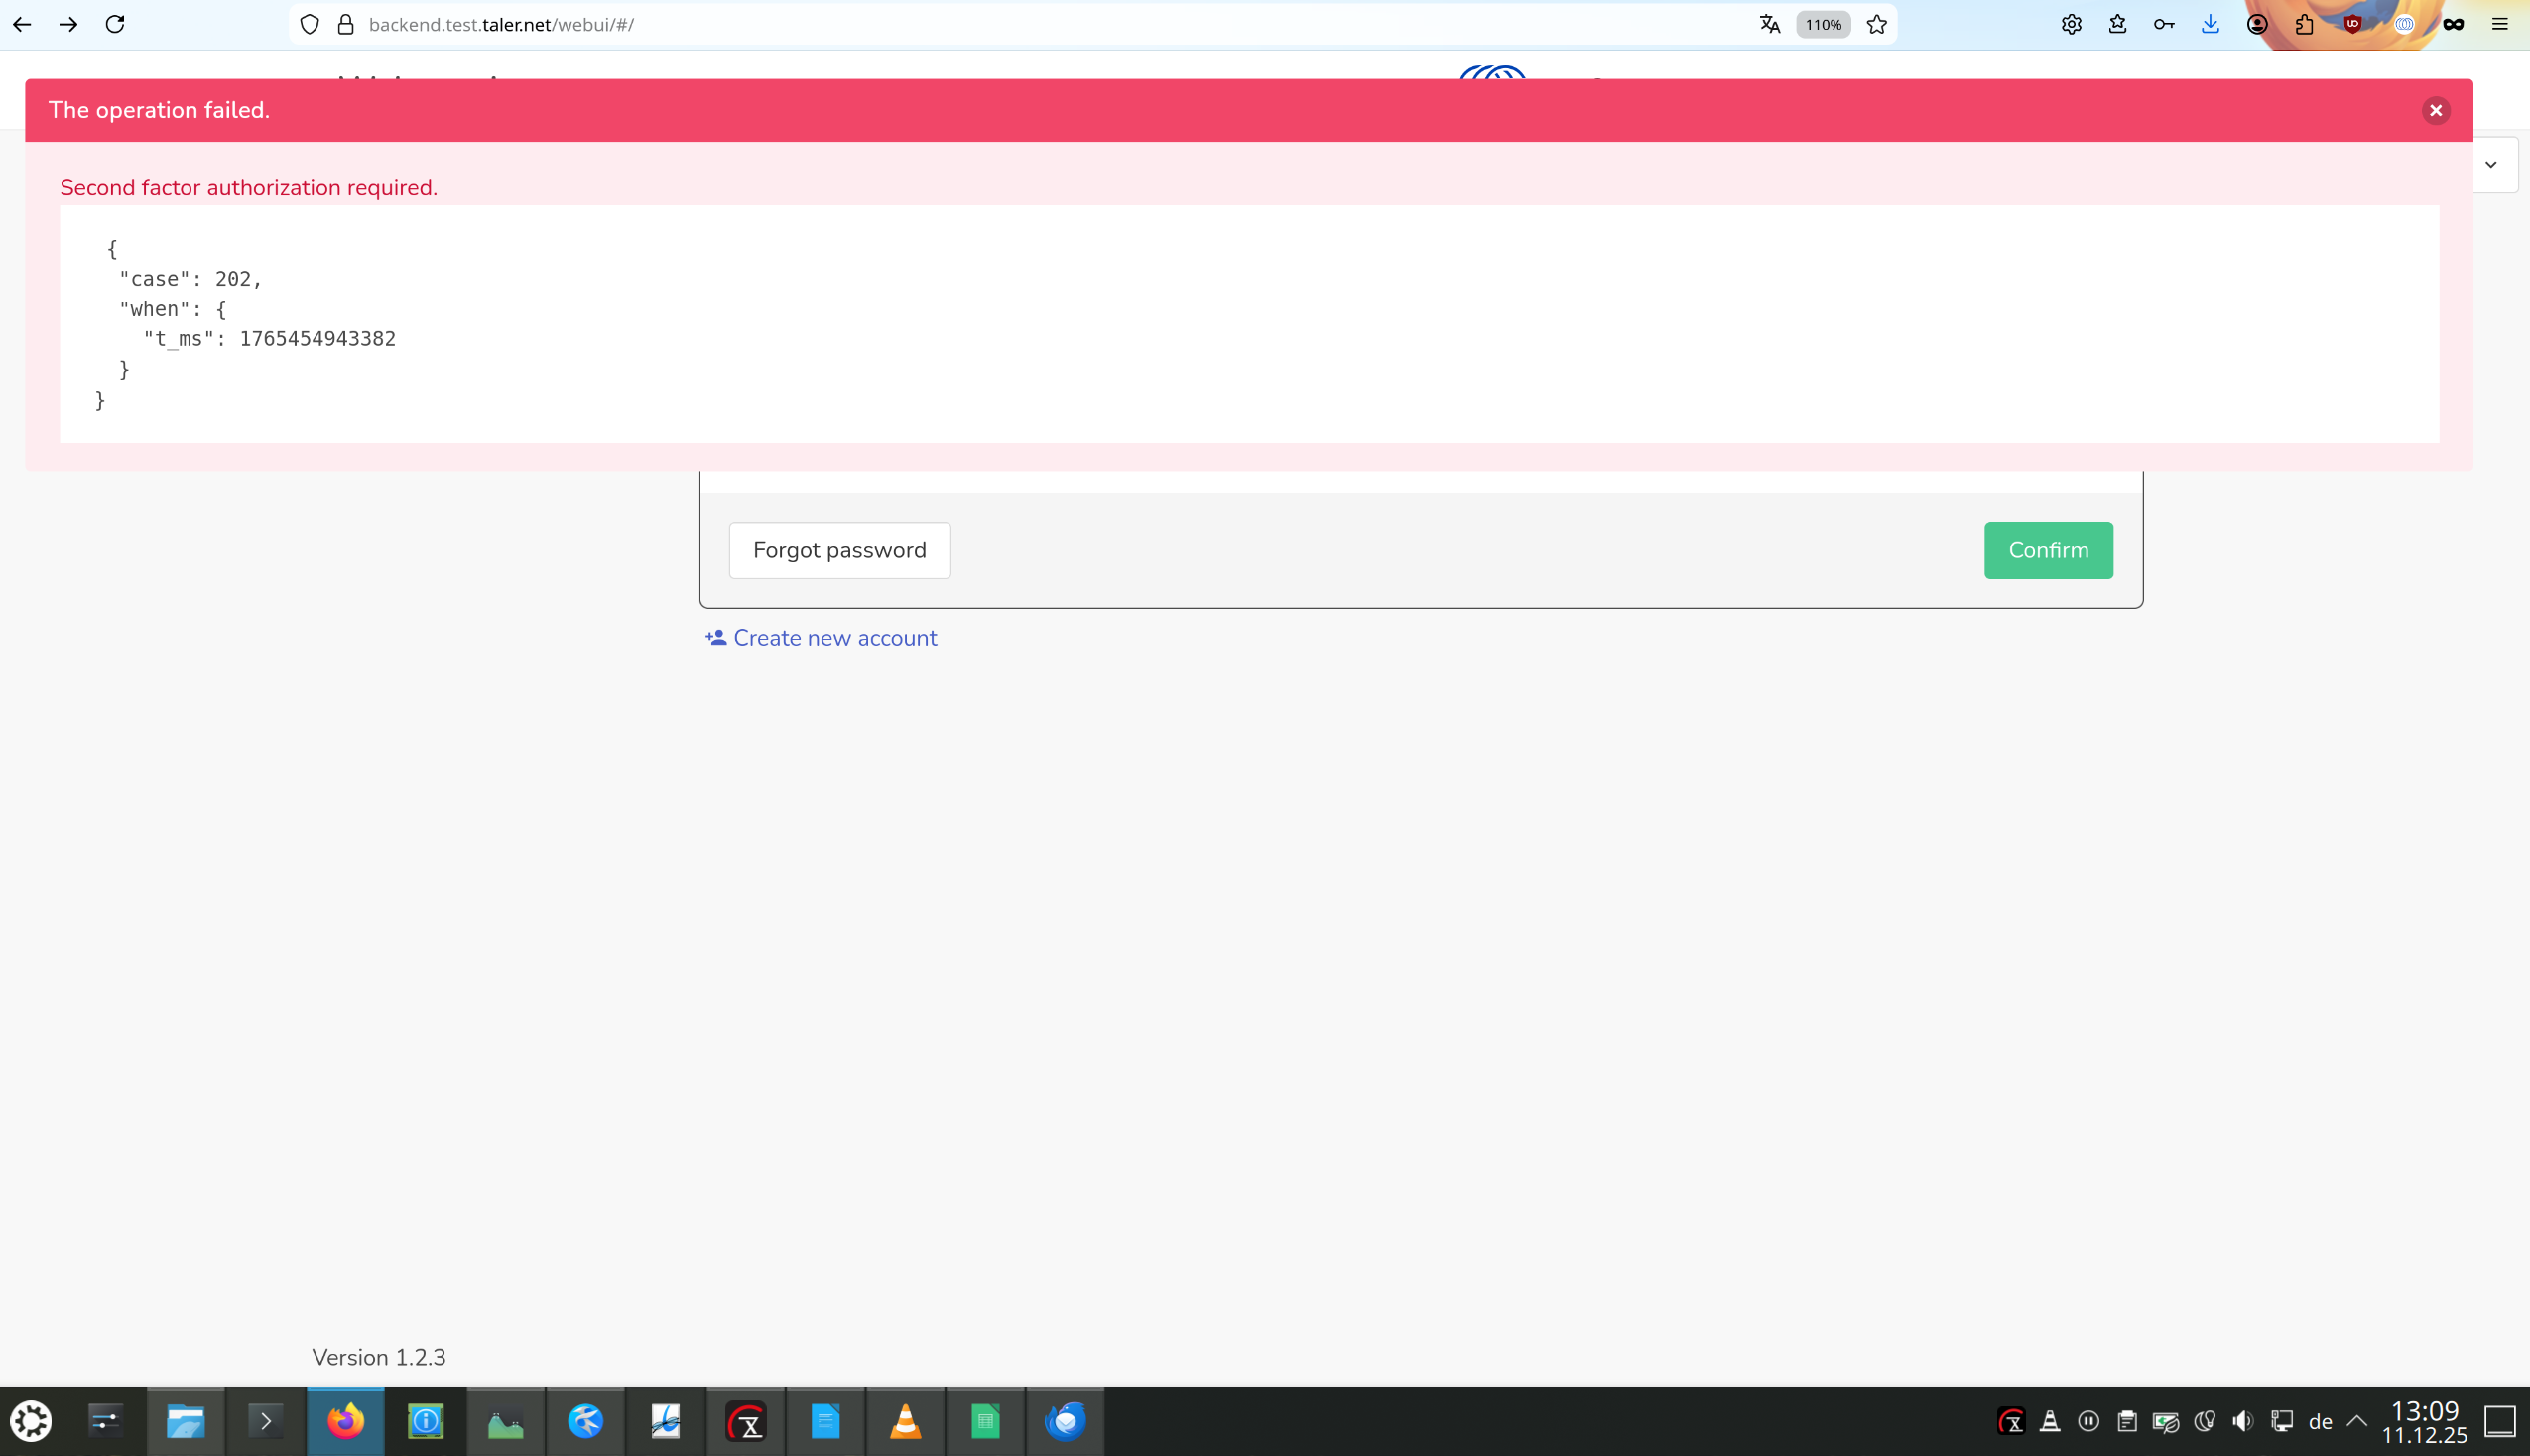Open the extensions puzzle piece menu
Viewport: 2530px width, 1456px height.
click(2304, 25)
